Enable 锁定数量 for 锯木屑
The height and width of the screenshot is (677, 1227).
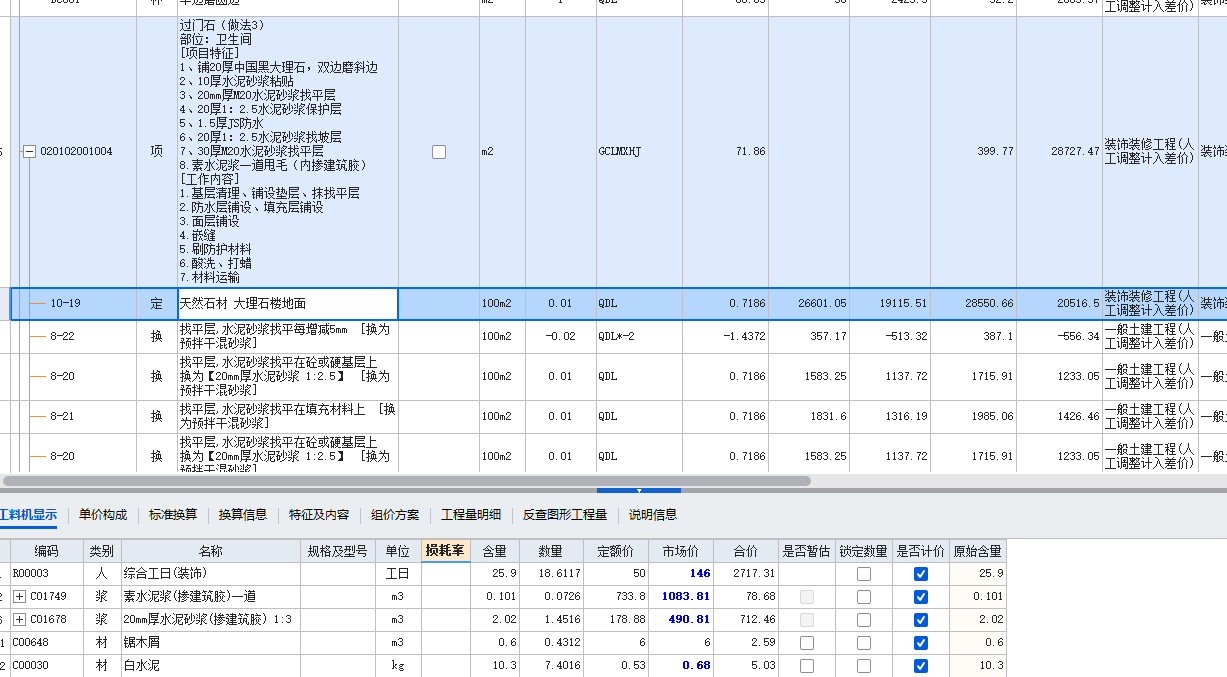tap(866, 643)
